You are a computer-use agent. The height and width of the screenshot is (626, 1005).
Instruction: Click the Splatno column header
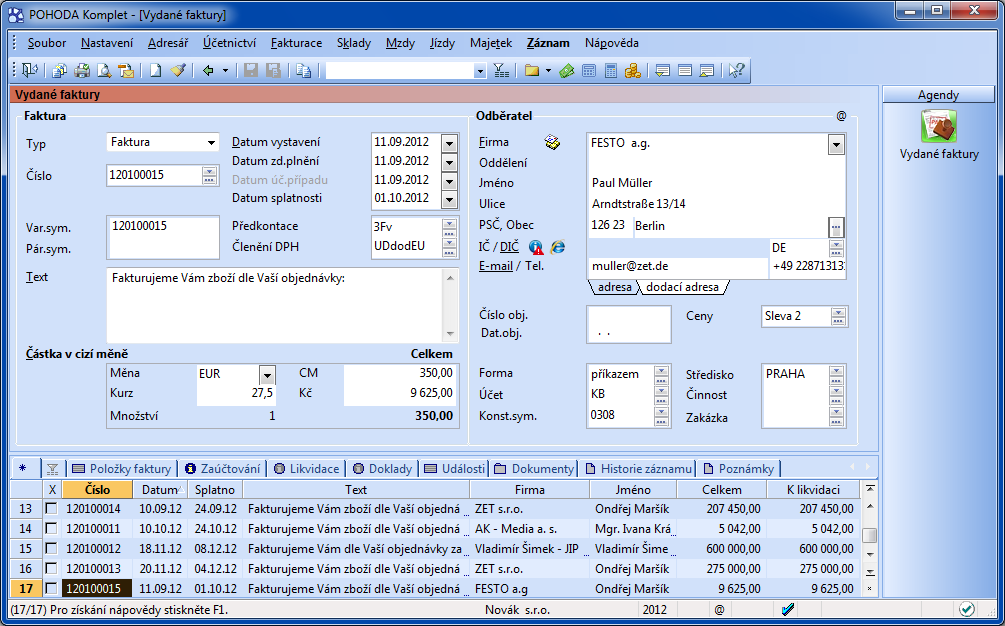click(215, 490)
